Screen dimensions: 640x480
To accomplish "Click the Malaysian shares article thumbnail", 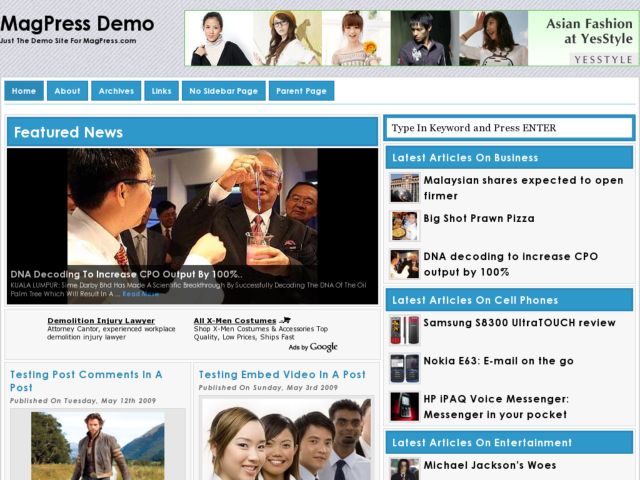I will pos(404,188).
